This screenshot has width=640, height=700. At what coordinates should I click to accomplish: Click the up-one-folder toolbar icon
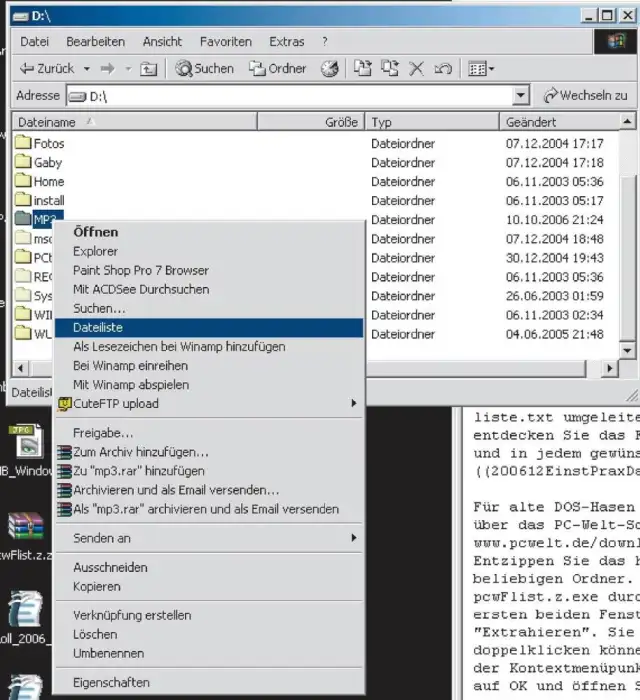148,69
